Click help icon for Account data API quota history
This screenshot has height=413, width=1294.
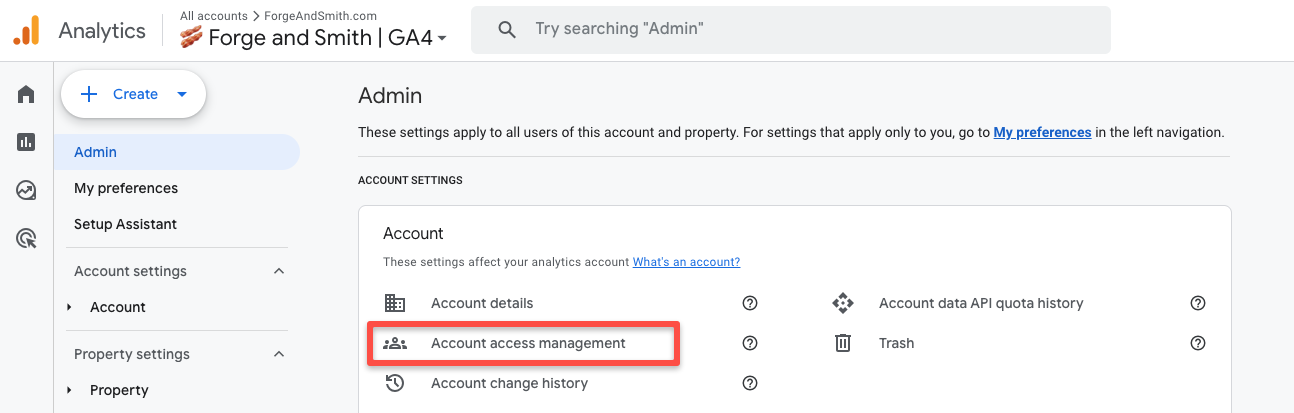point(1198,303)
